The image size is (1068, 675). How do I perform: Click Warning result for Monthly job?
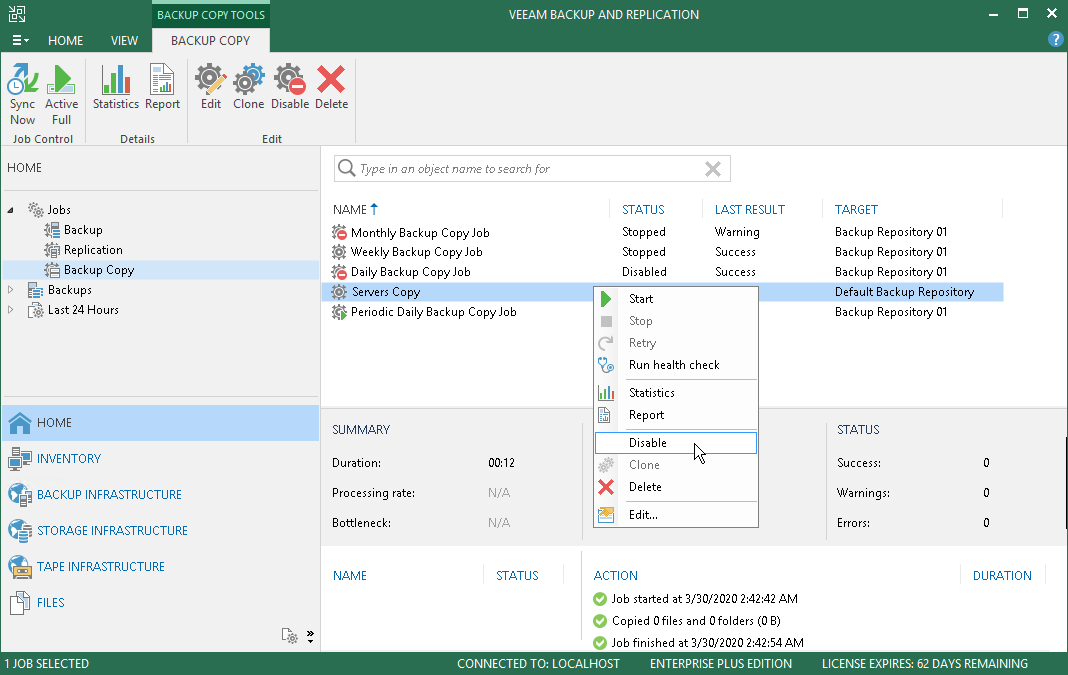(x=737, y=232)
